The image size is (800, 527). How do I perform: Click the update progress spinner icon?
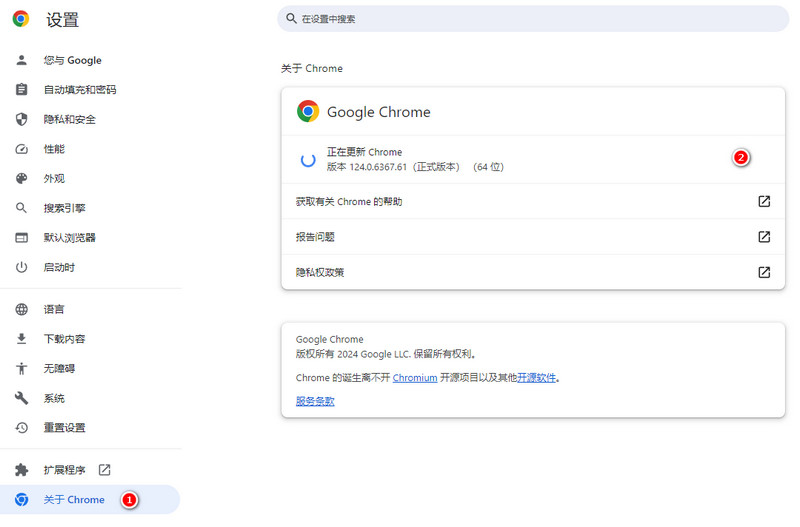tap(308, 160)
